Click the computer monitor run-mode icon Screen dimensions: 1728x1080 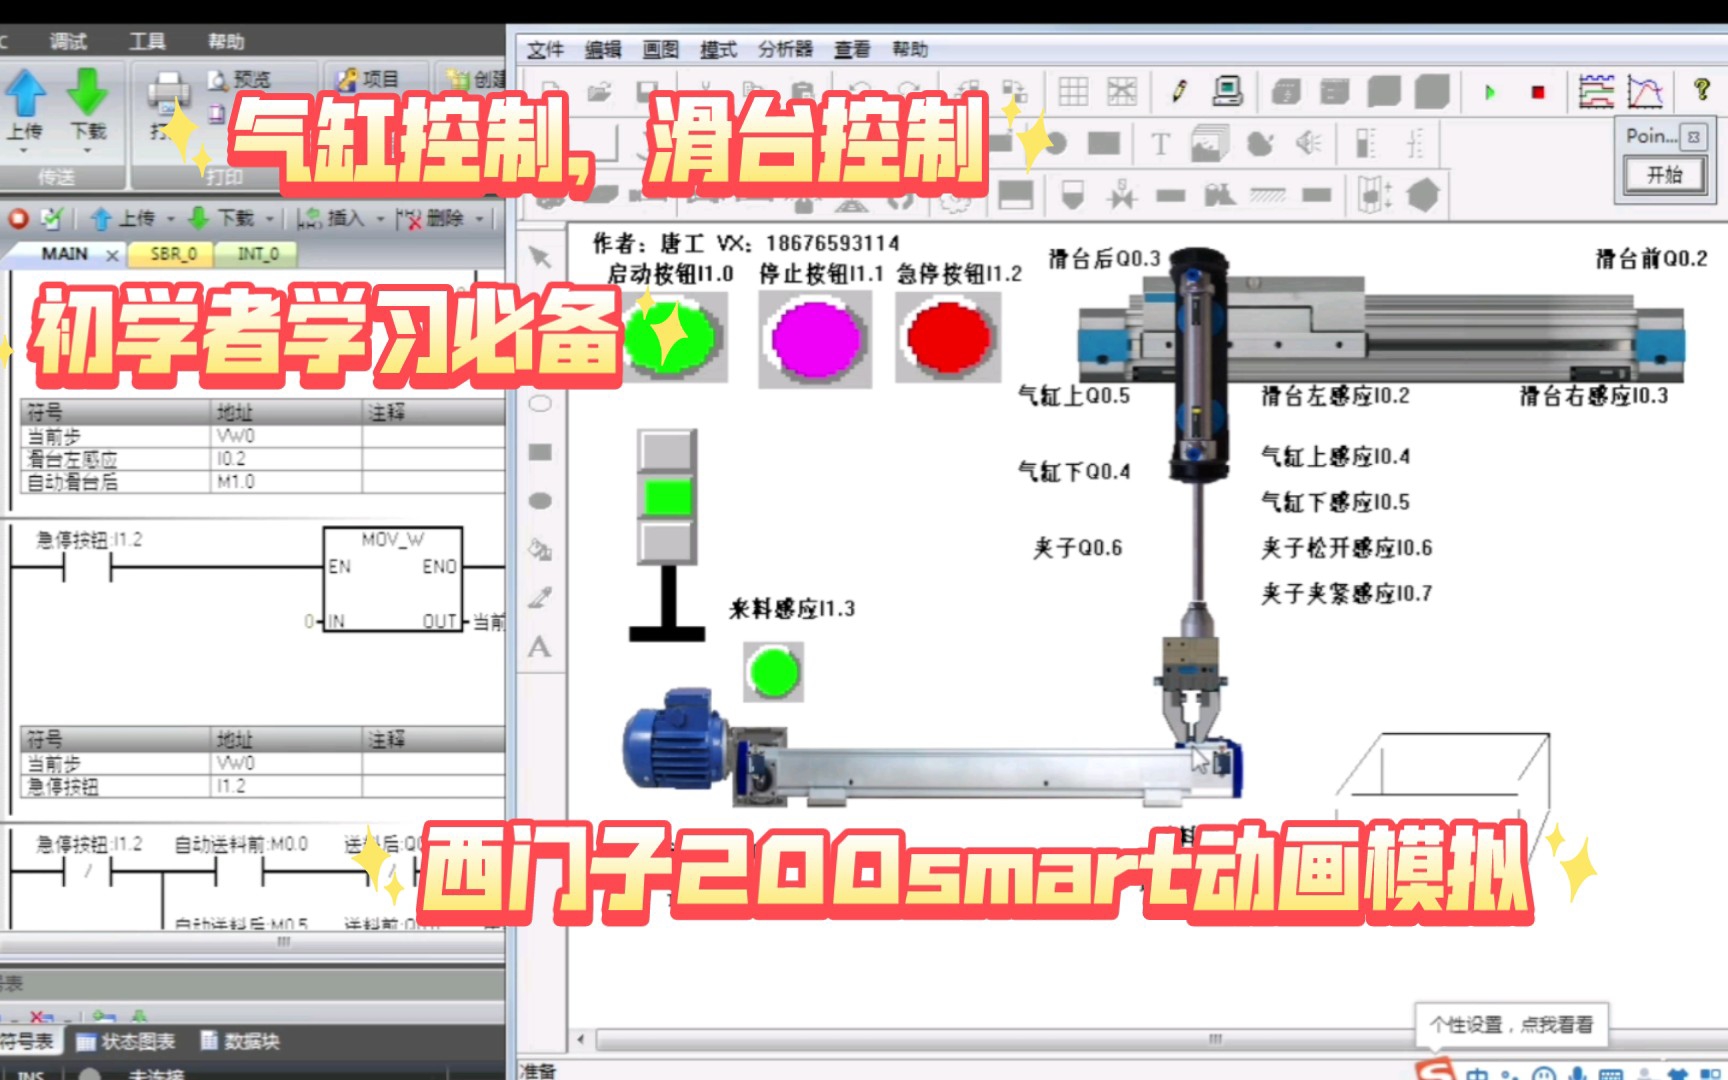[x=1227, y=92]
